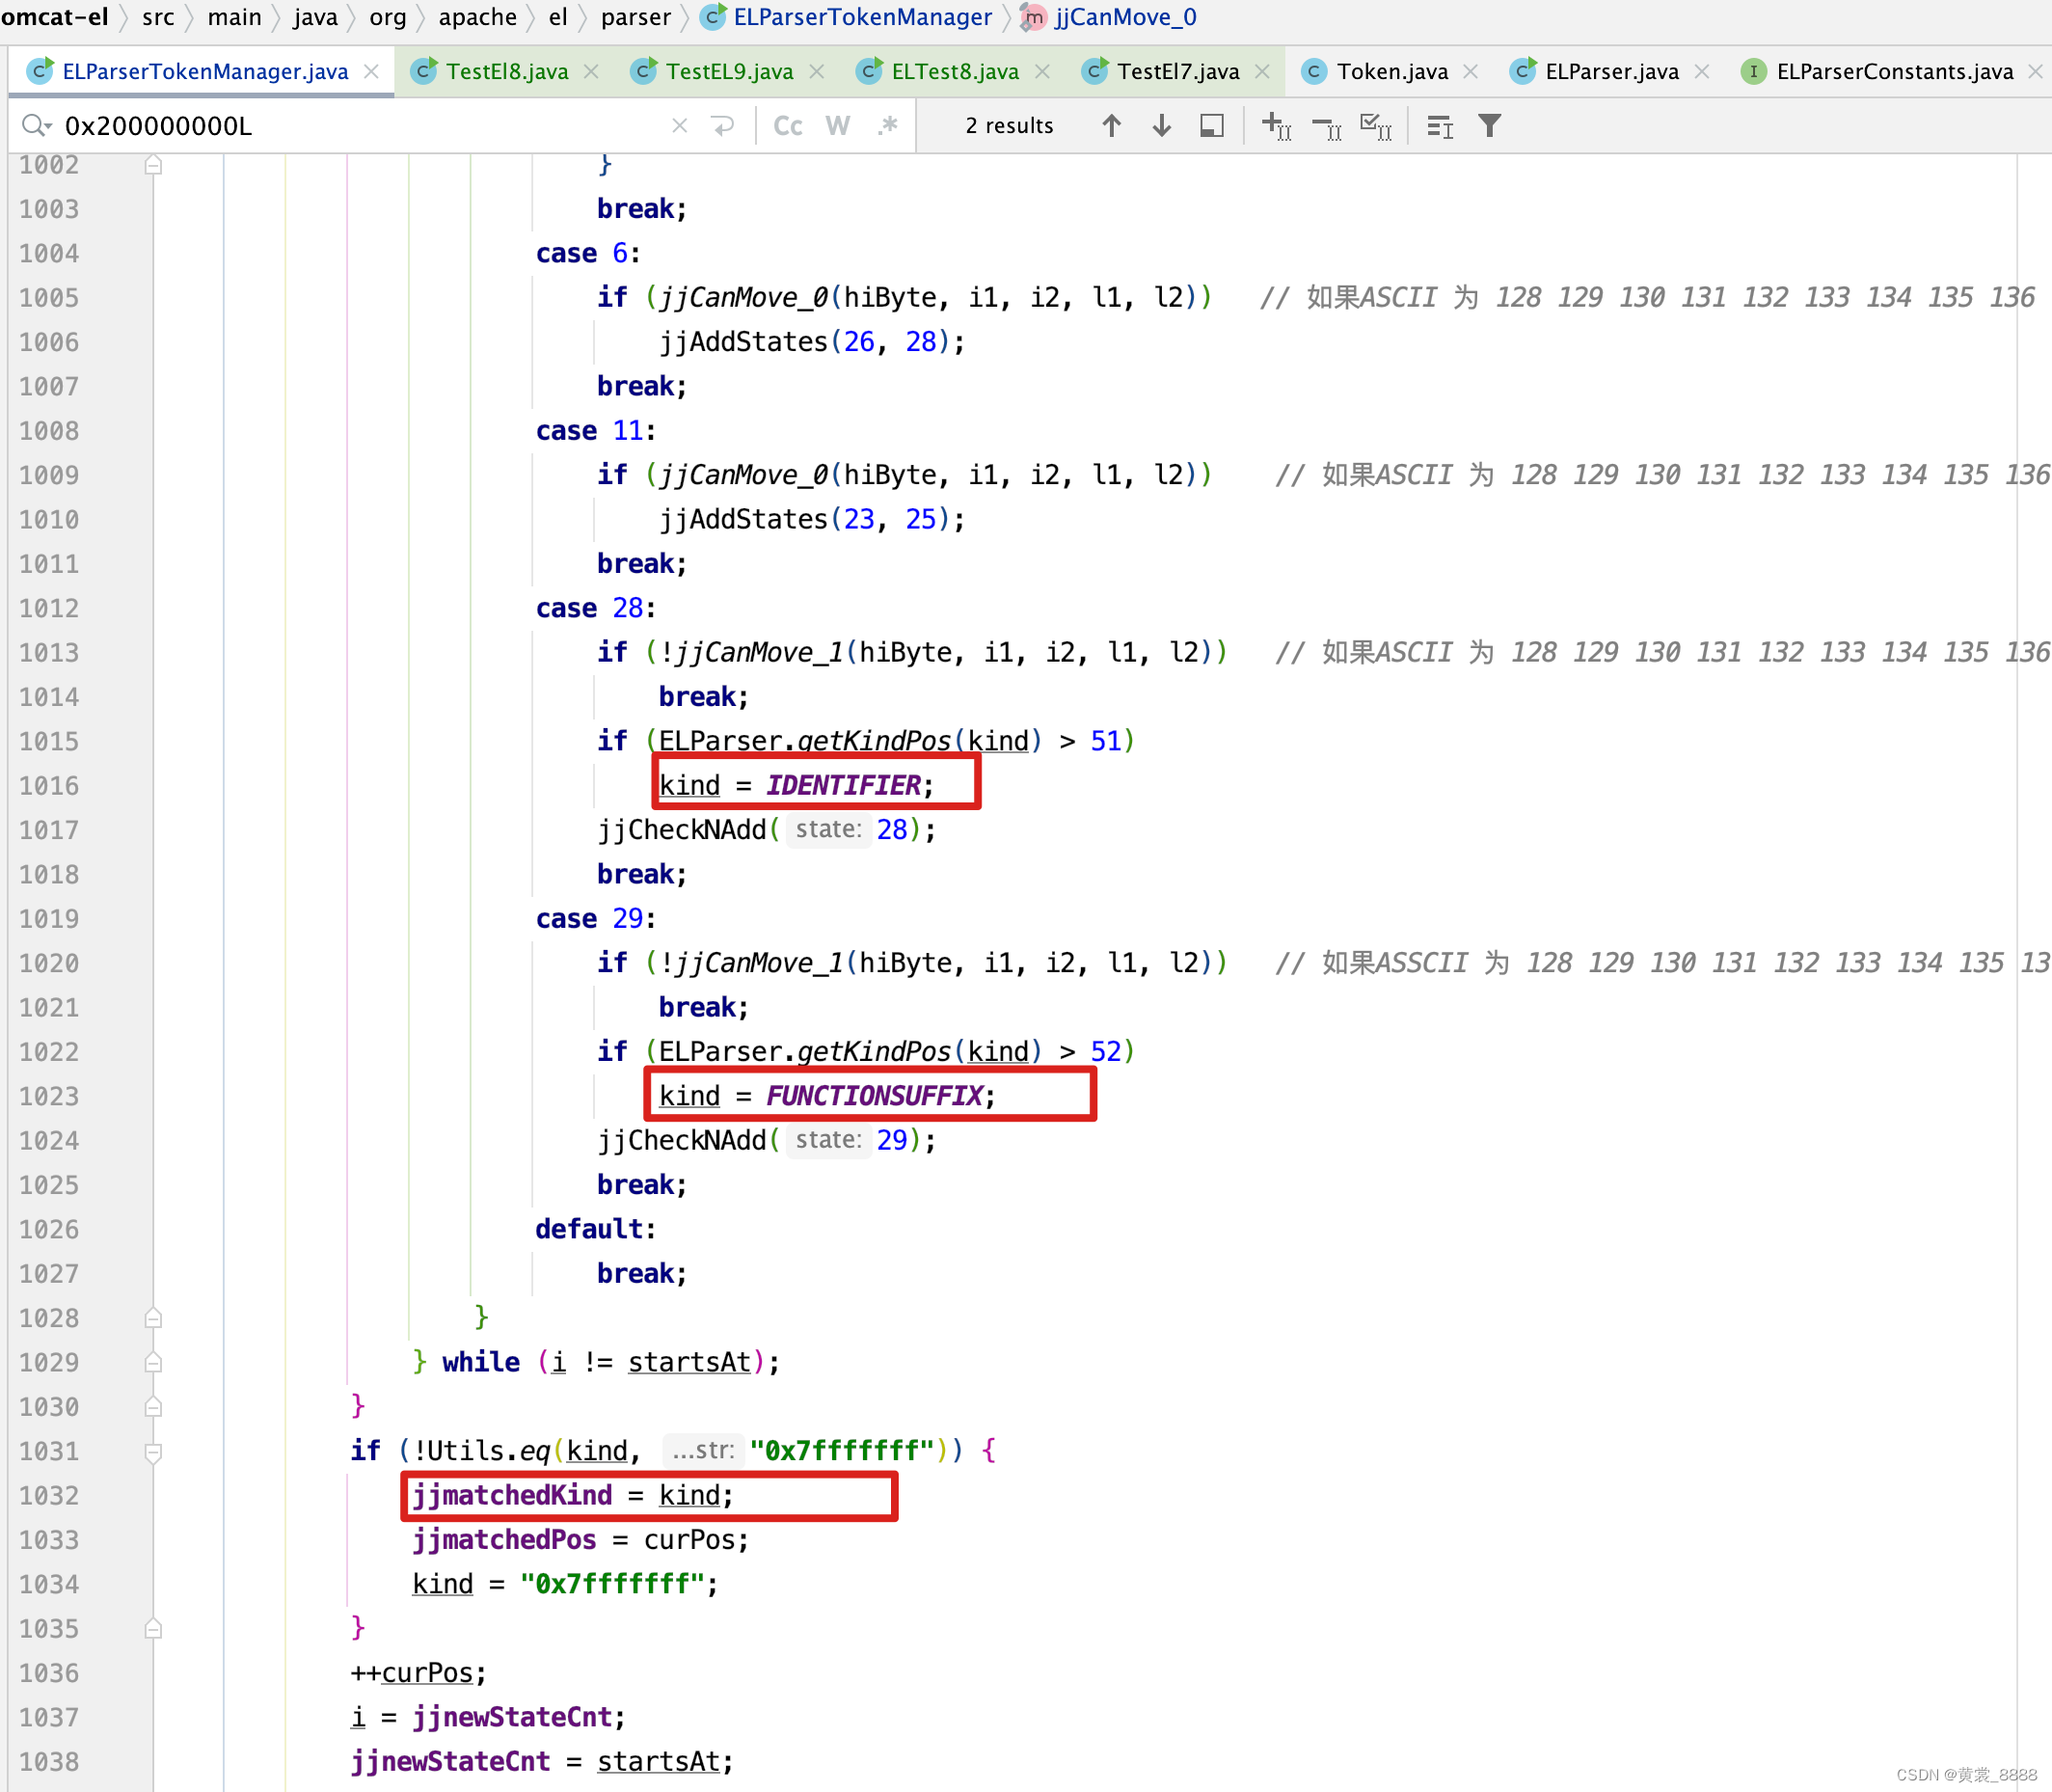The height and width of the screenshot is (1792, 2052).
Task: Close the TestEl7.java tab
Action: [1263, 72]
